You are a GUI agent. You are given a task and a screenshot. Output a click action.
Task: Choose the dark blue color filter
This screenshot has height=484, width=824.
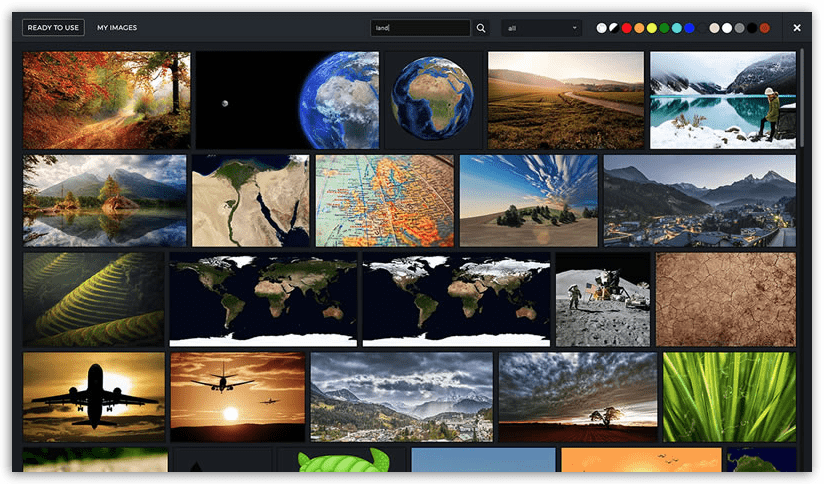tap(690, 28)
